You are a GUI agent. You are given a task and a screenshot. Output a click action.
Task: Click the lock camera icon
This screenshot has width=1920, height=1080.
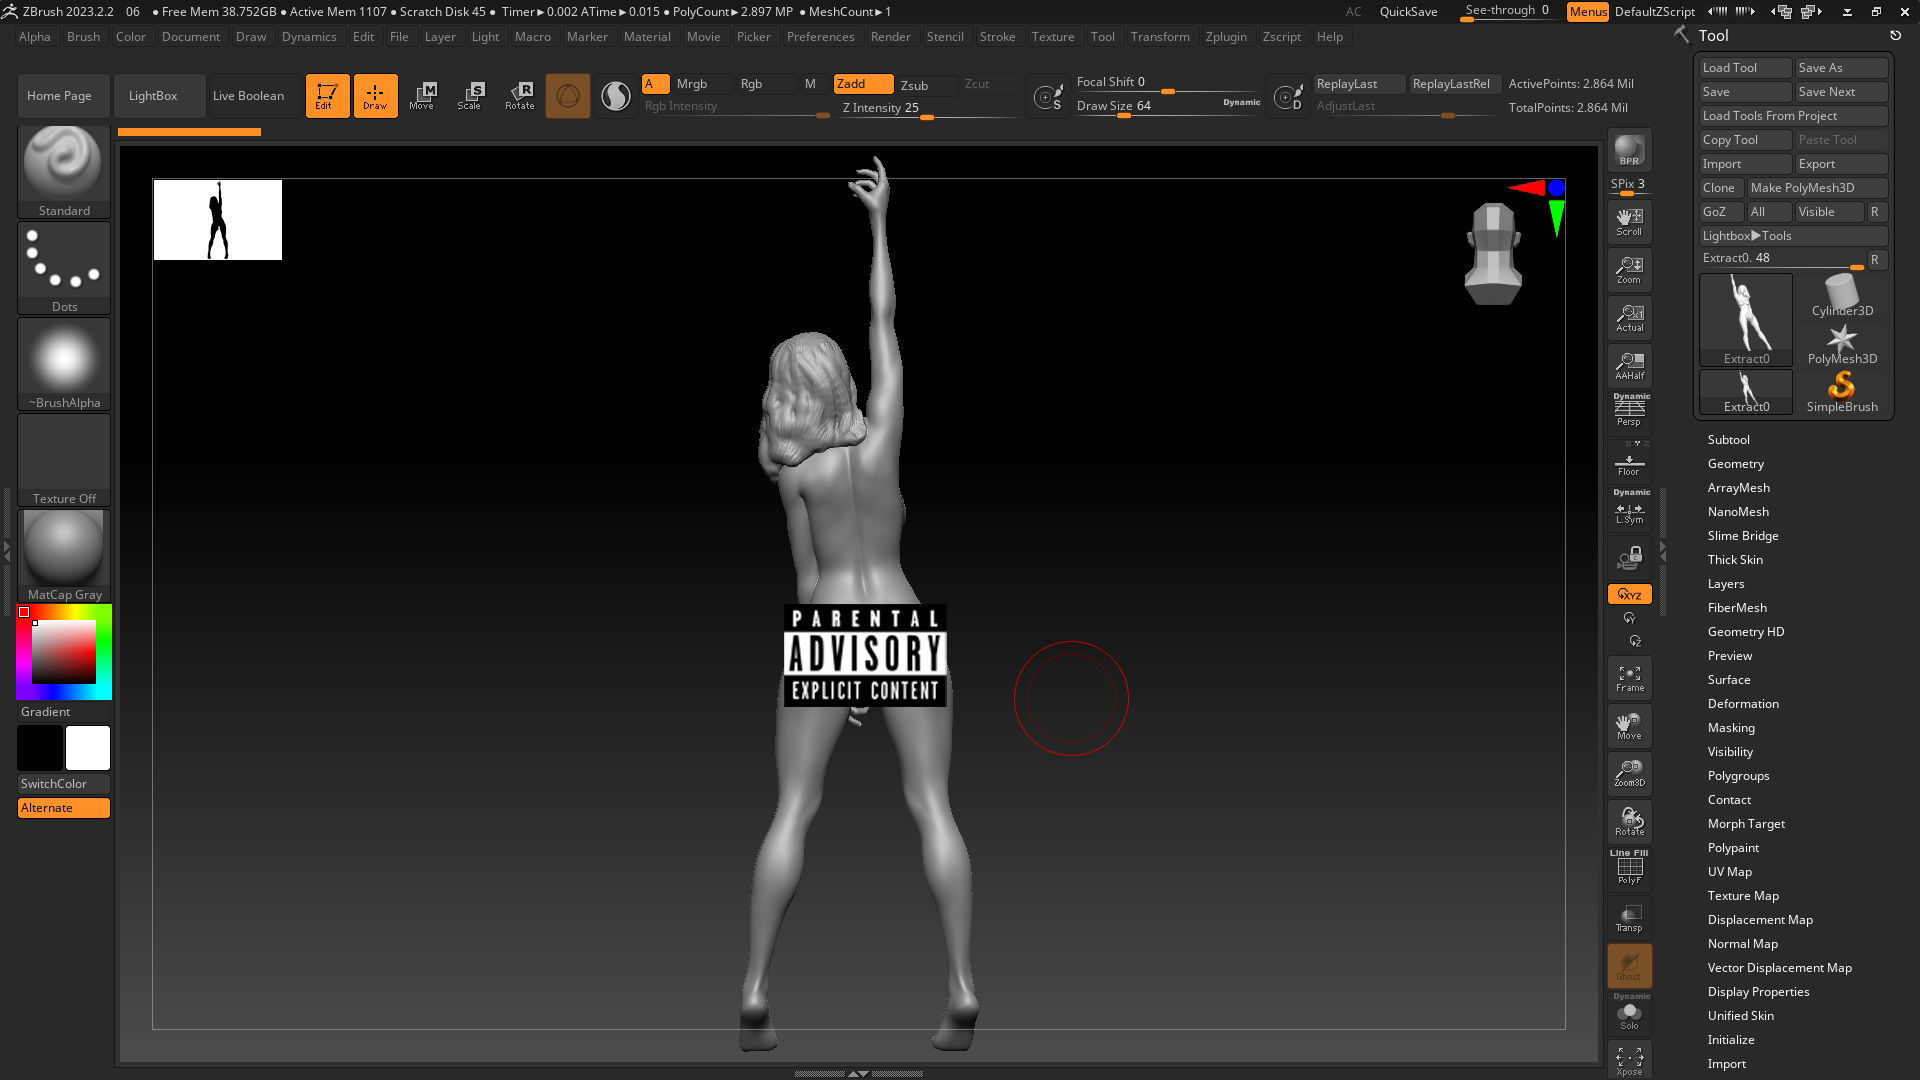coord(1629,557)
